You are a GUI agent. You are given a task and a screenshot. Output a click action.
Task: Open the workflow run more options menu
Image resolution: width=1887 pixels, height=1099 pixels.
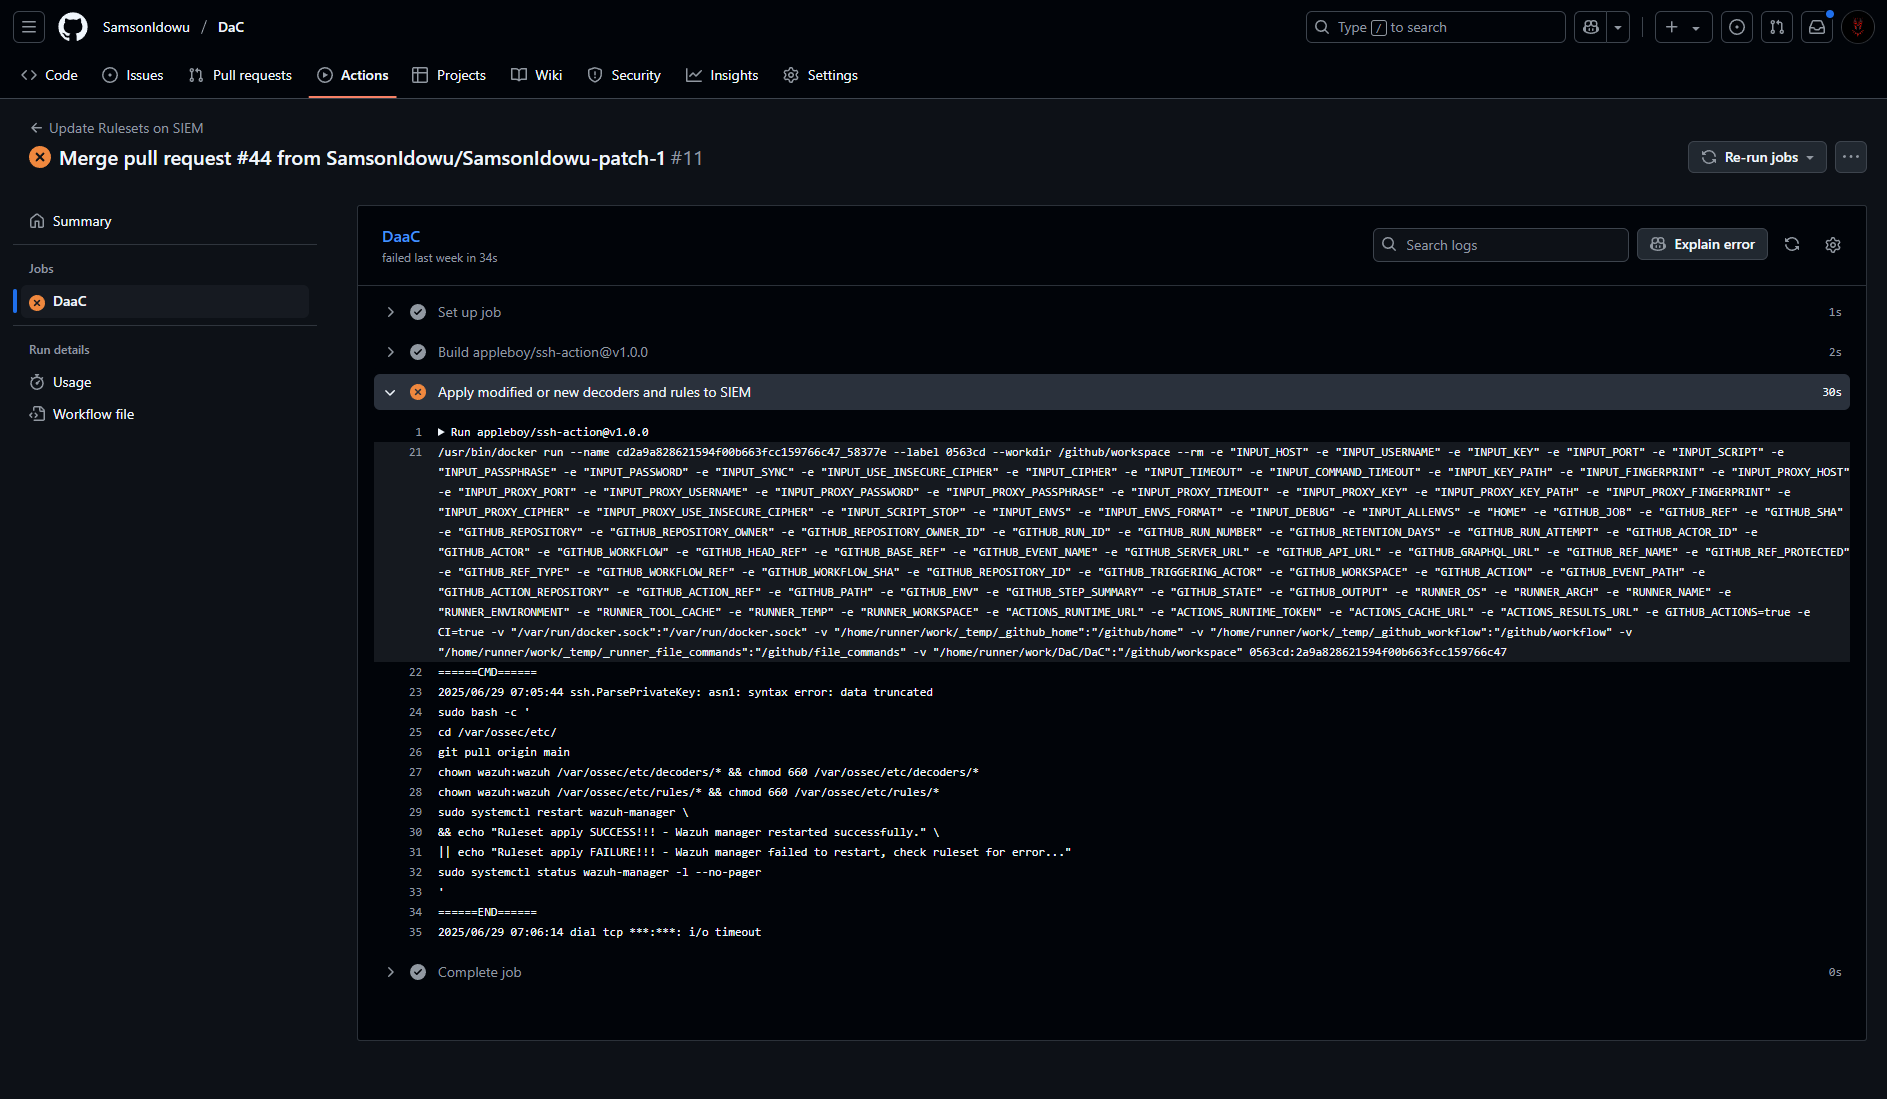pyautogui.click(x=1851, y=157)
